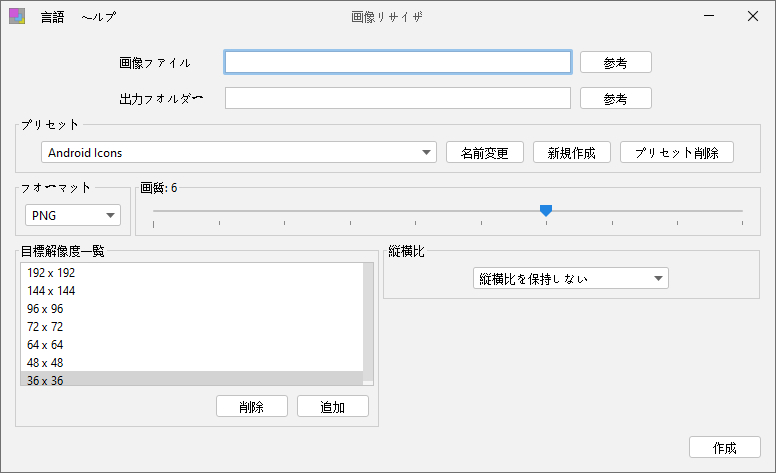The image size is (776, 473).
Task: Select the 96 x 96 resolution entry
Action: click(x=192, y=309)
